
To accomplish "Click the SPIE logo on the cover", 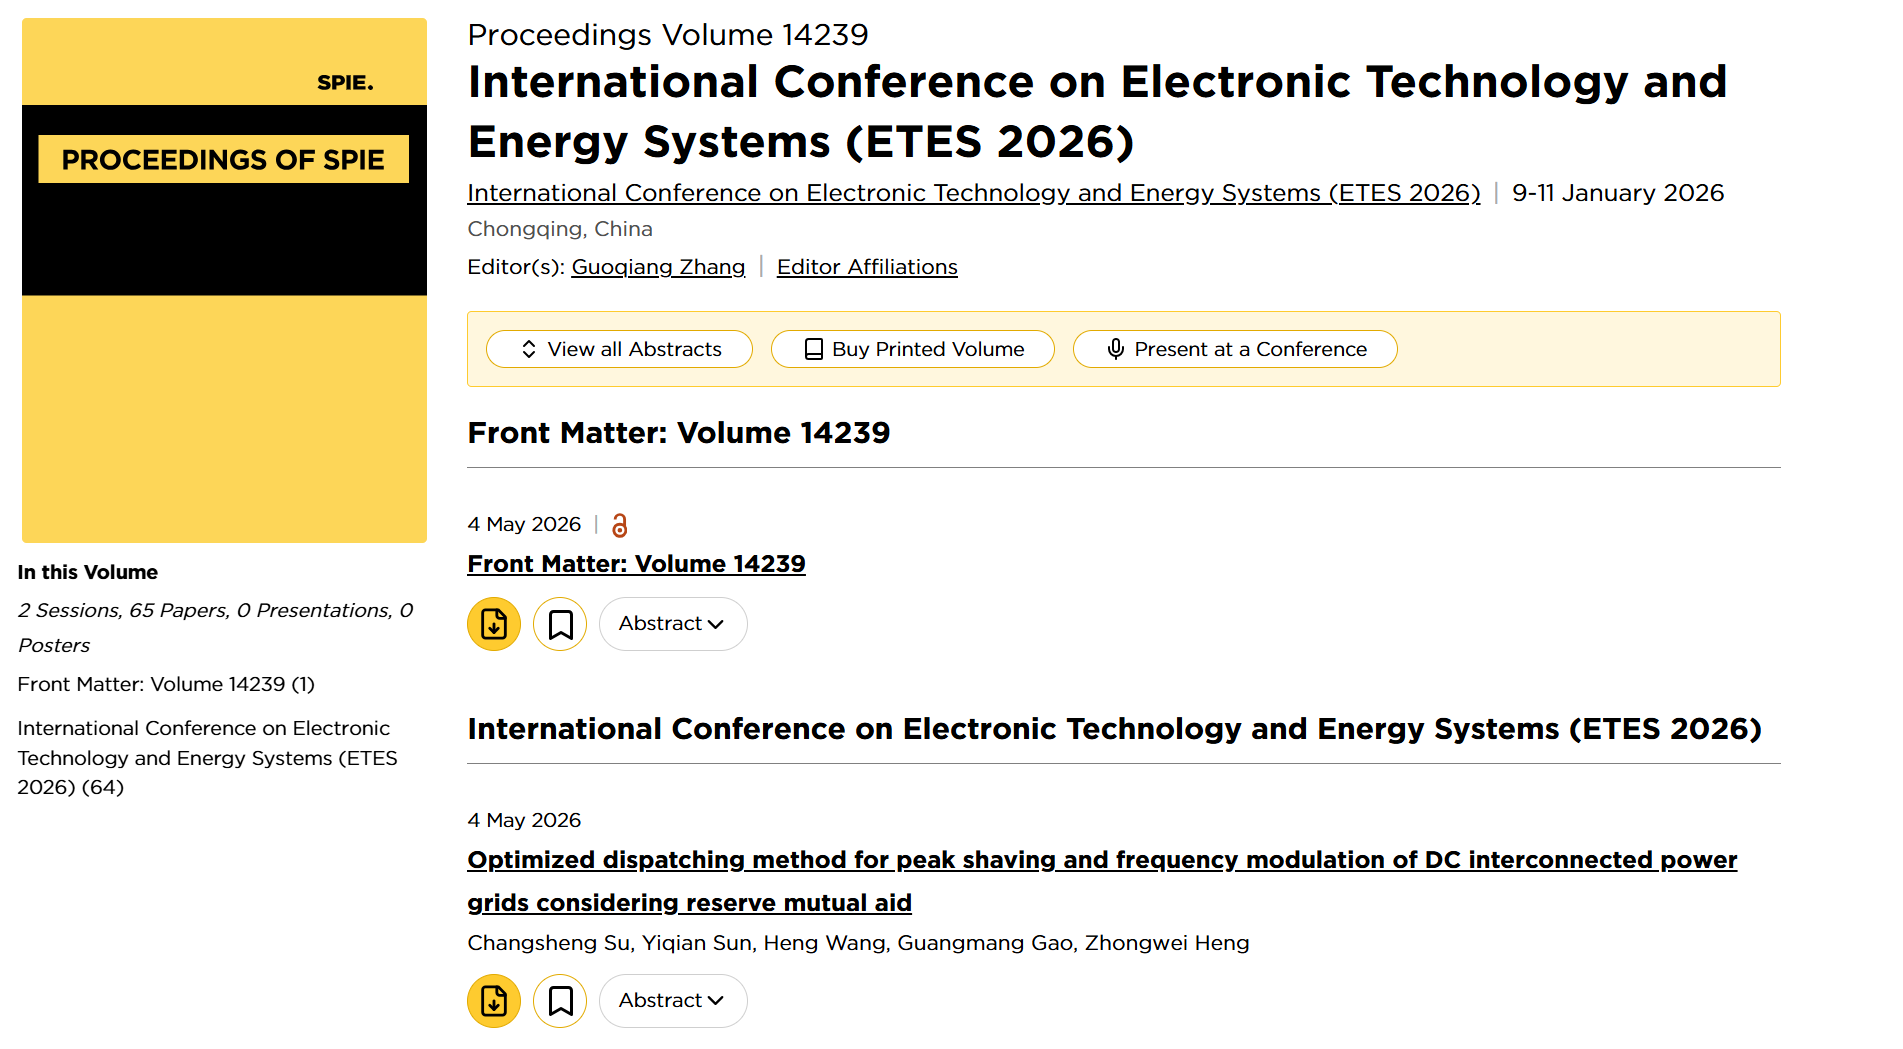I will coord(345,83).
